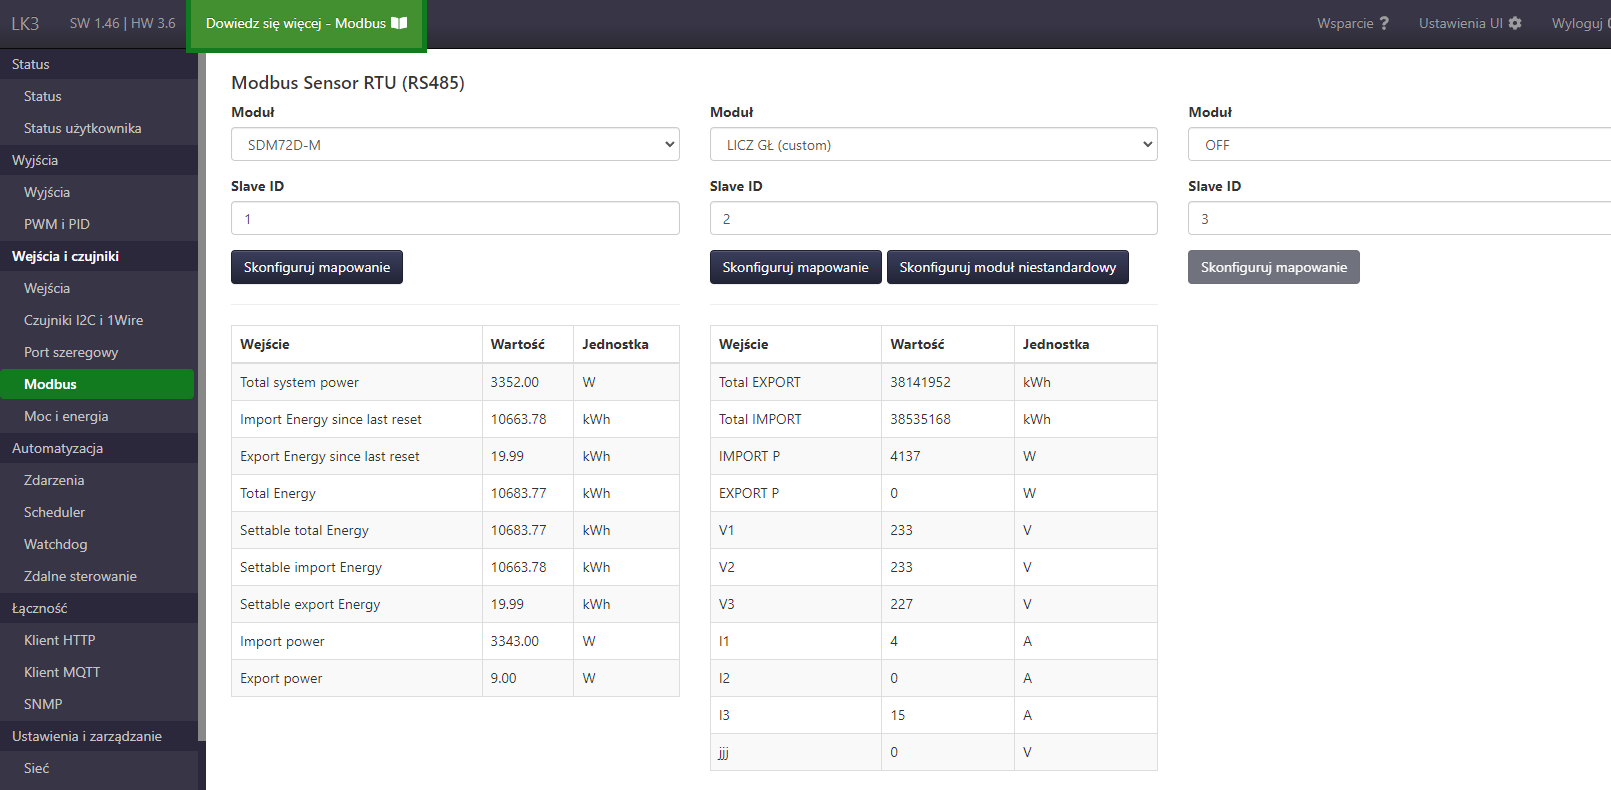Click Skonfiguruj mapowanie for LICZ GŁ module
This screenshot has width=1611, height=790.
pos(795,267)
